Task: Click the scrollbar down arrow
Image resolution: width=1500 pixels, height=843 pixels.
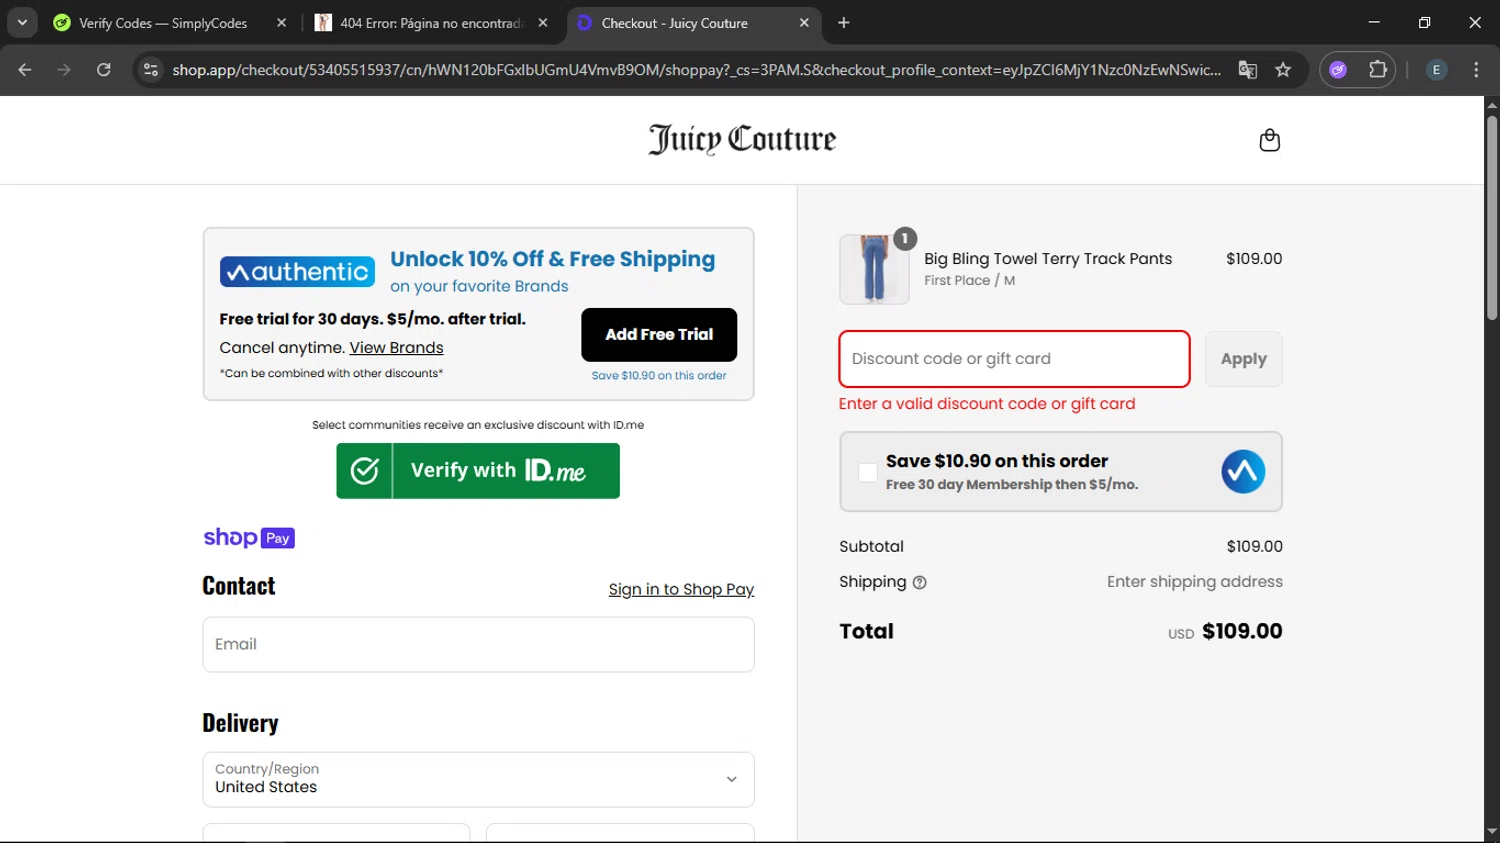Action: pyautogui.click(x=1492, y=832)
